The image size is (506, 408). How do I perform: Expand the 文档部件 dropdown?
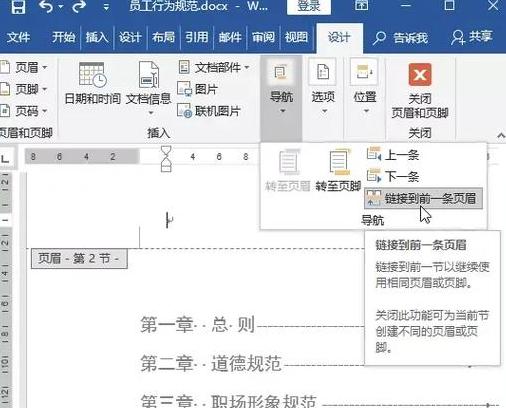click(214, 68)
